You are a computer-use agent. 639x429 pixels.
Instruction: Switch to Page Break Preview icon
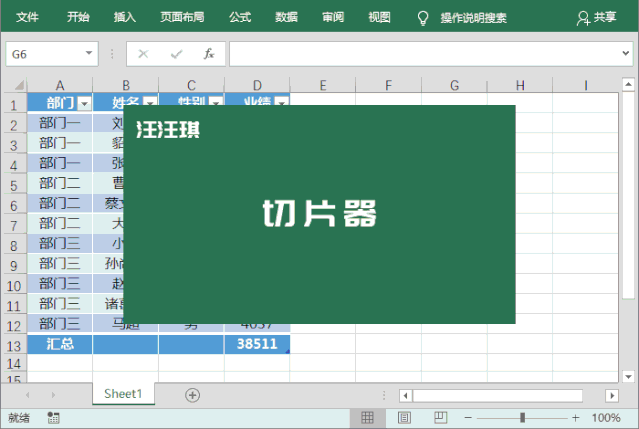coord(441,418)
